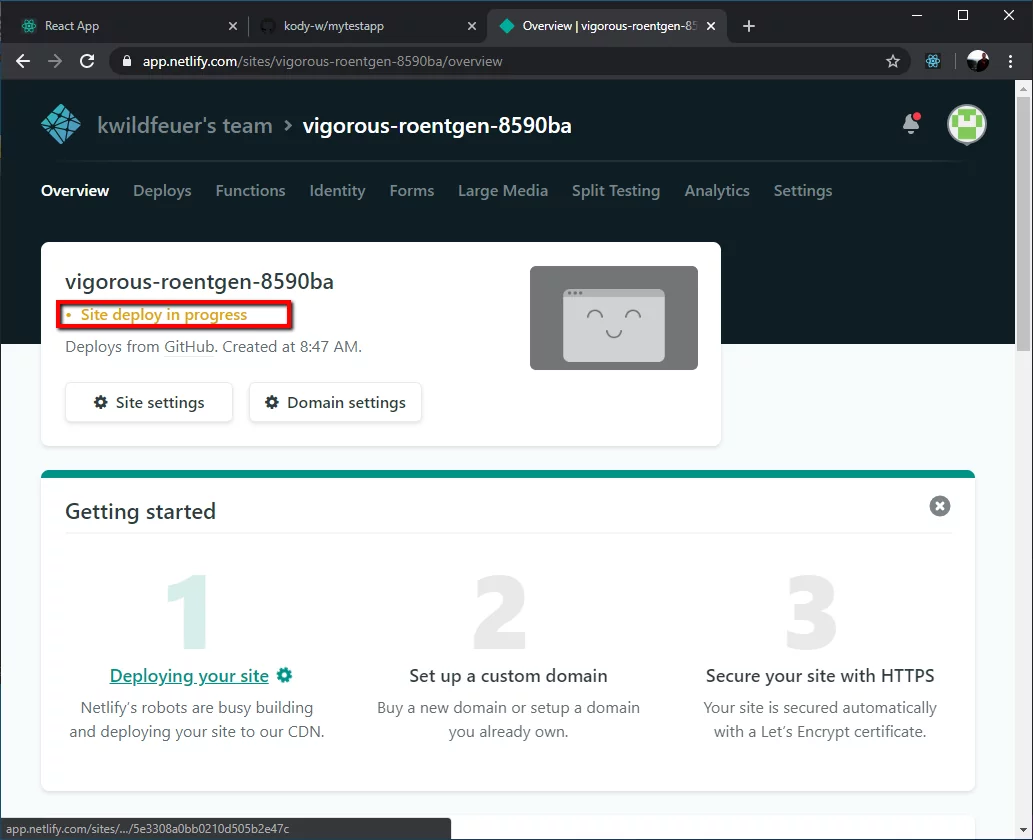Click the vigorous-roentgen-8590ba breadcrumb
Screen dimensions: 1033x840
click(437, 125)
